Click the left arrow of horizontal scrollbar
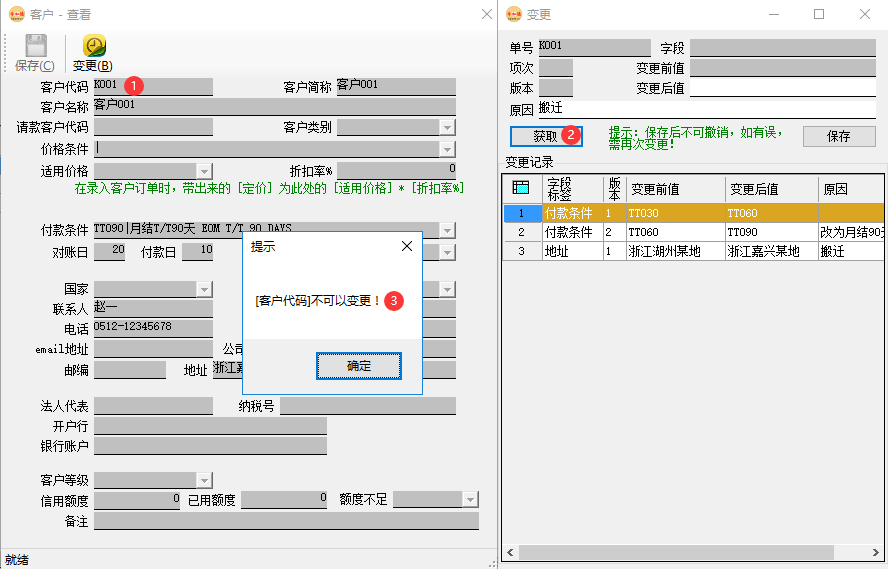This screenshot has height=569, width=888. click(x=511, y=553)
